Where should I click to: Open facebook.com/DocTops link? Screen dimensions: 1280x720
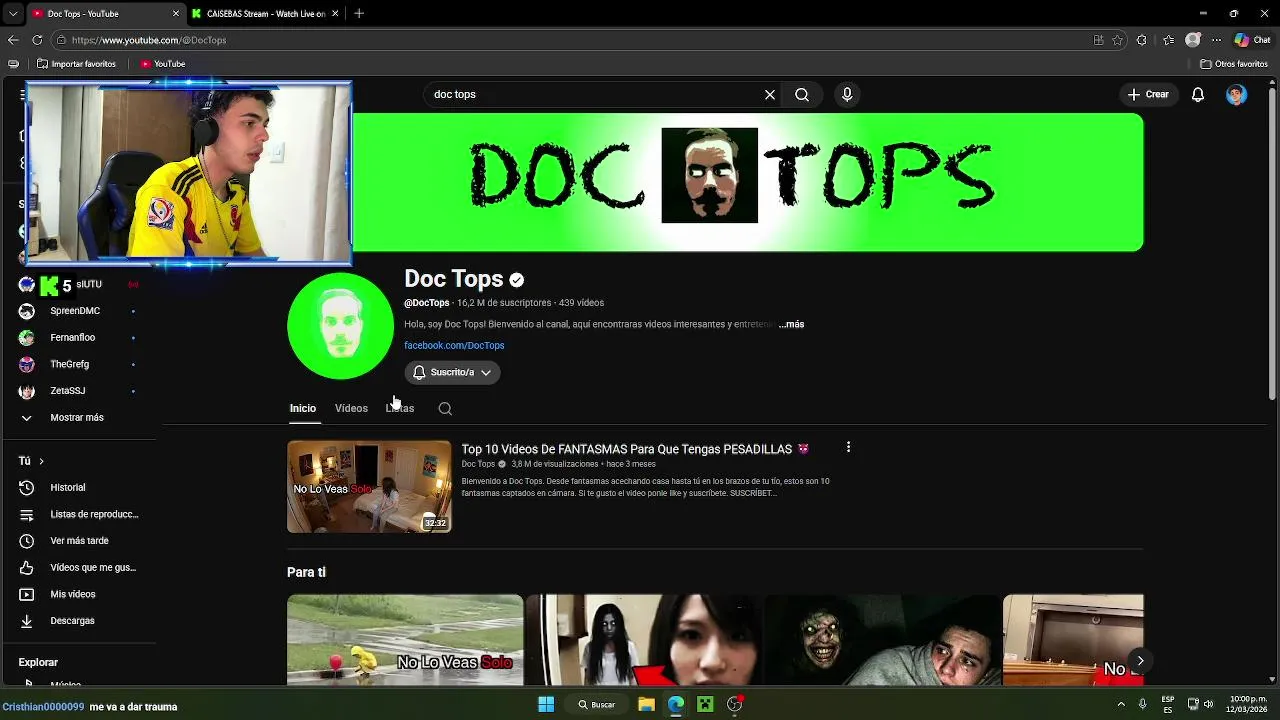(x=454, y=345)
